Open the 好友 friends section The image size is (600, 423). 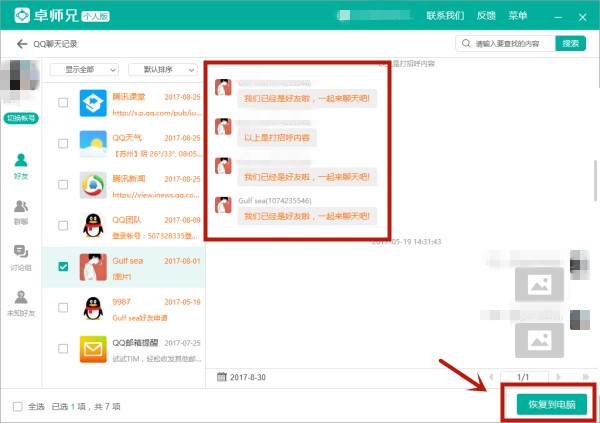point(21,167)
